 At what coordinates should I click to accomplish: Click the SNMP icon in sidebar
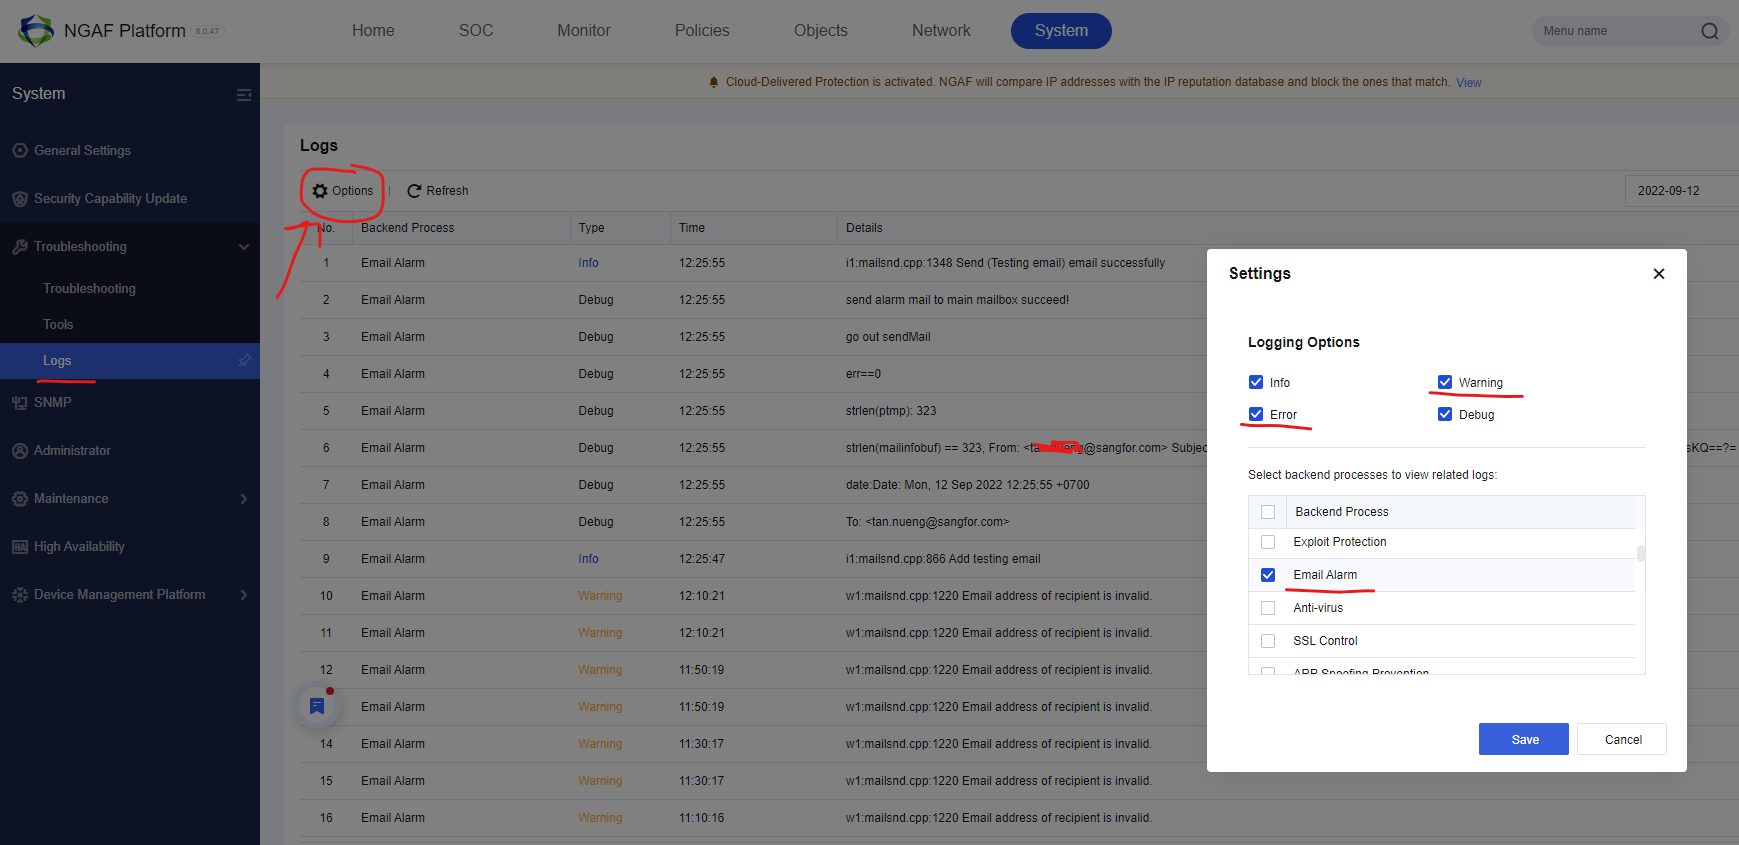(20, 403)
